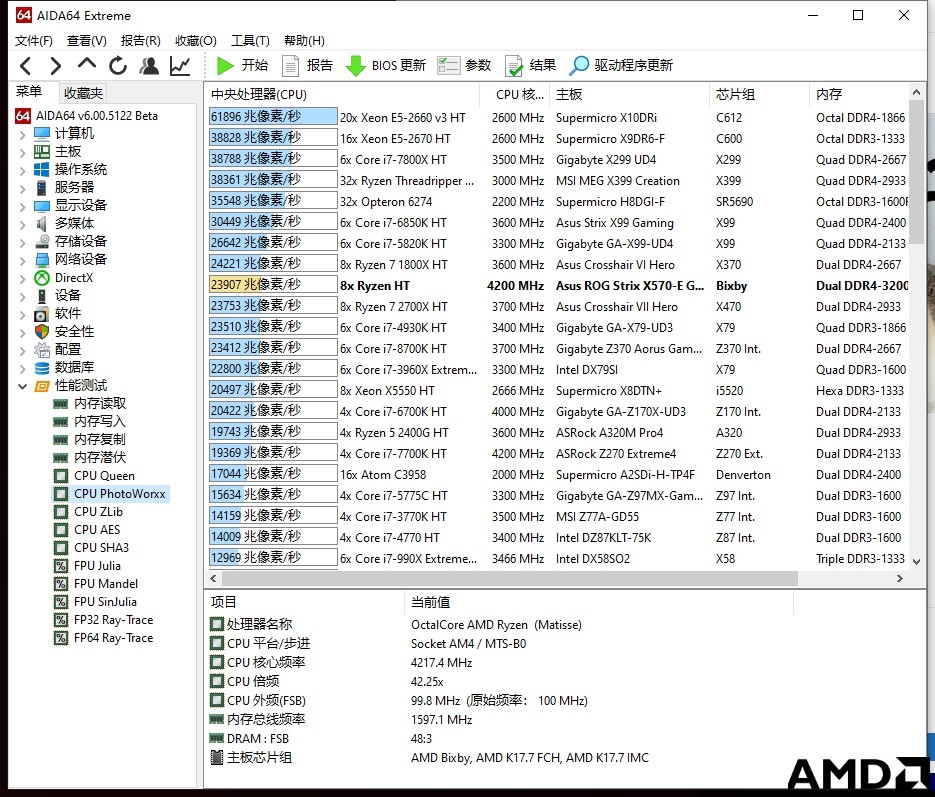The image size is (935, 797).
Task: Click the 主板 column header
Action: coord(631,94)
